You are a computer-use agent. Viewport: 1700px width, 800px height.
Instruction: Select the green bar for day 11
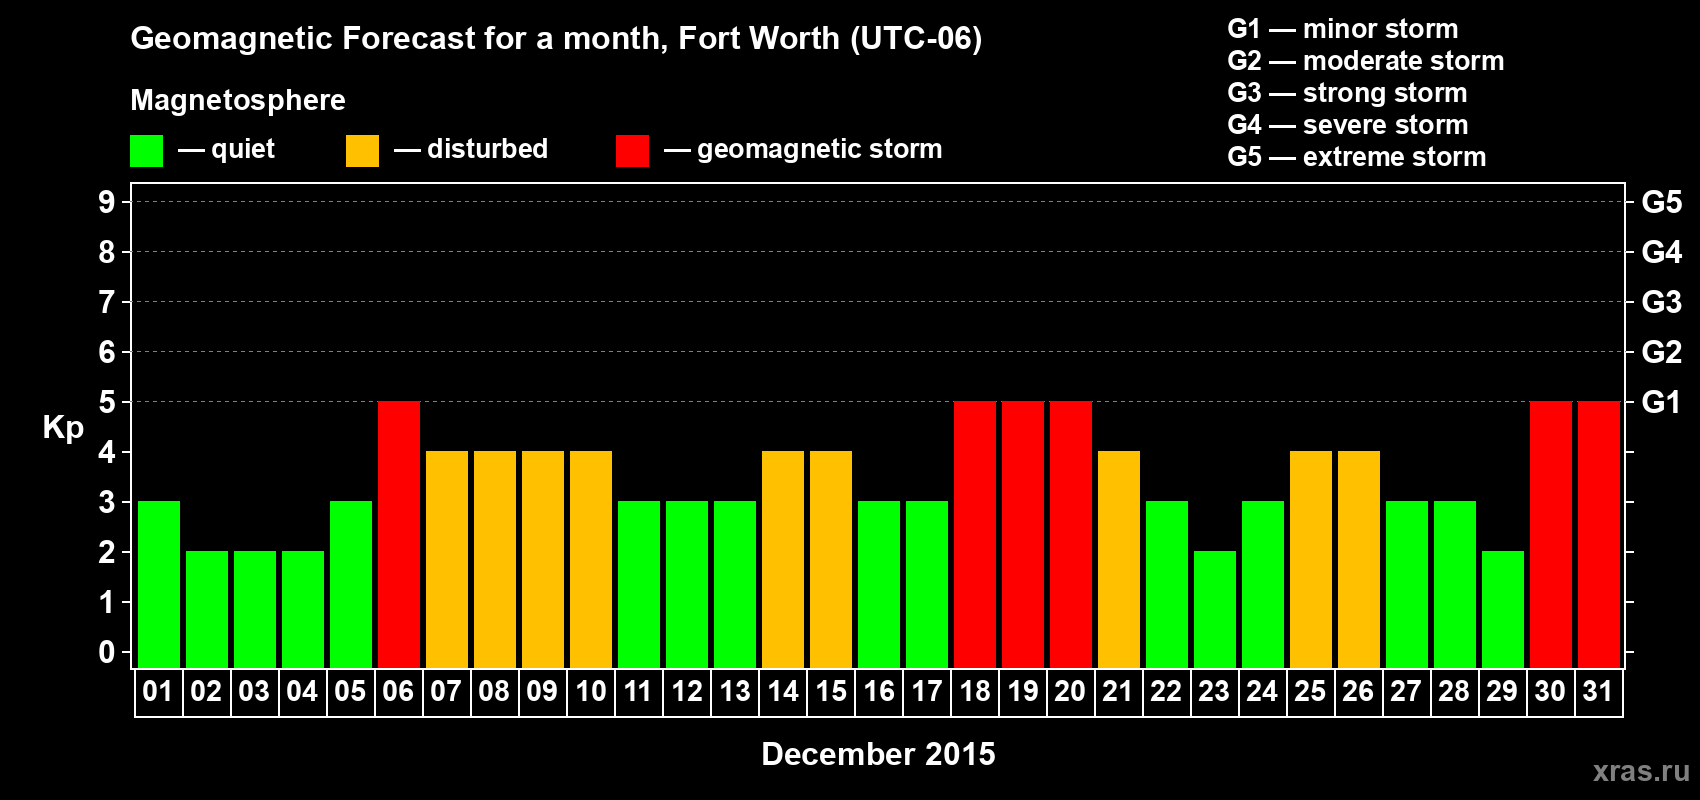639,584
